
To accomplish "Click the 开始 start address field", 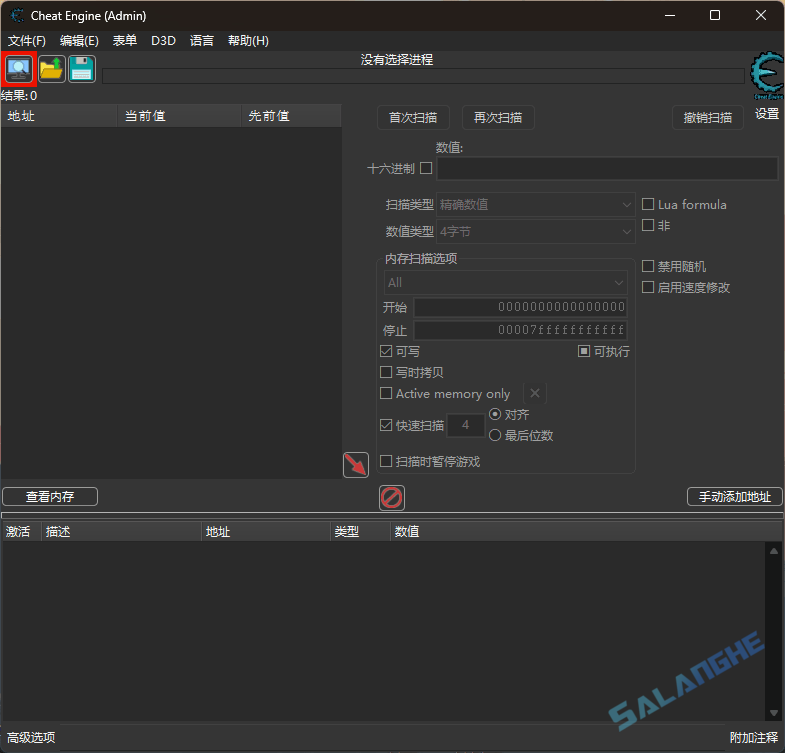I will 520,307.
